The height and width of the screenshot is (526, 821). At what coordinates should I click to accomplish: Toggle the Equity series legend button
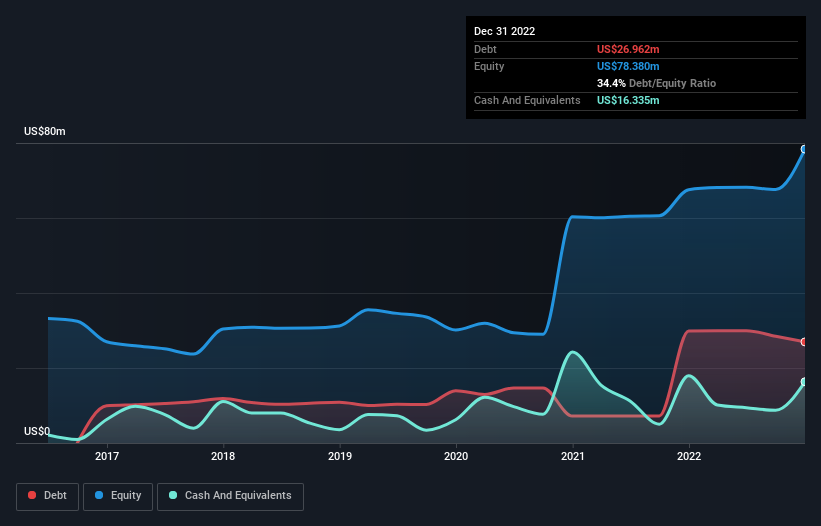tap(118, 496)
